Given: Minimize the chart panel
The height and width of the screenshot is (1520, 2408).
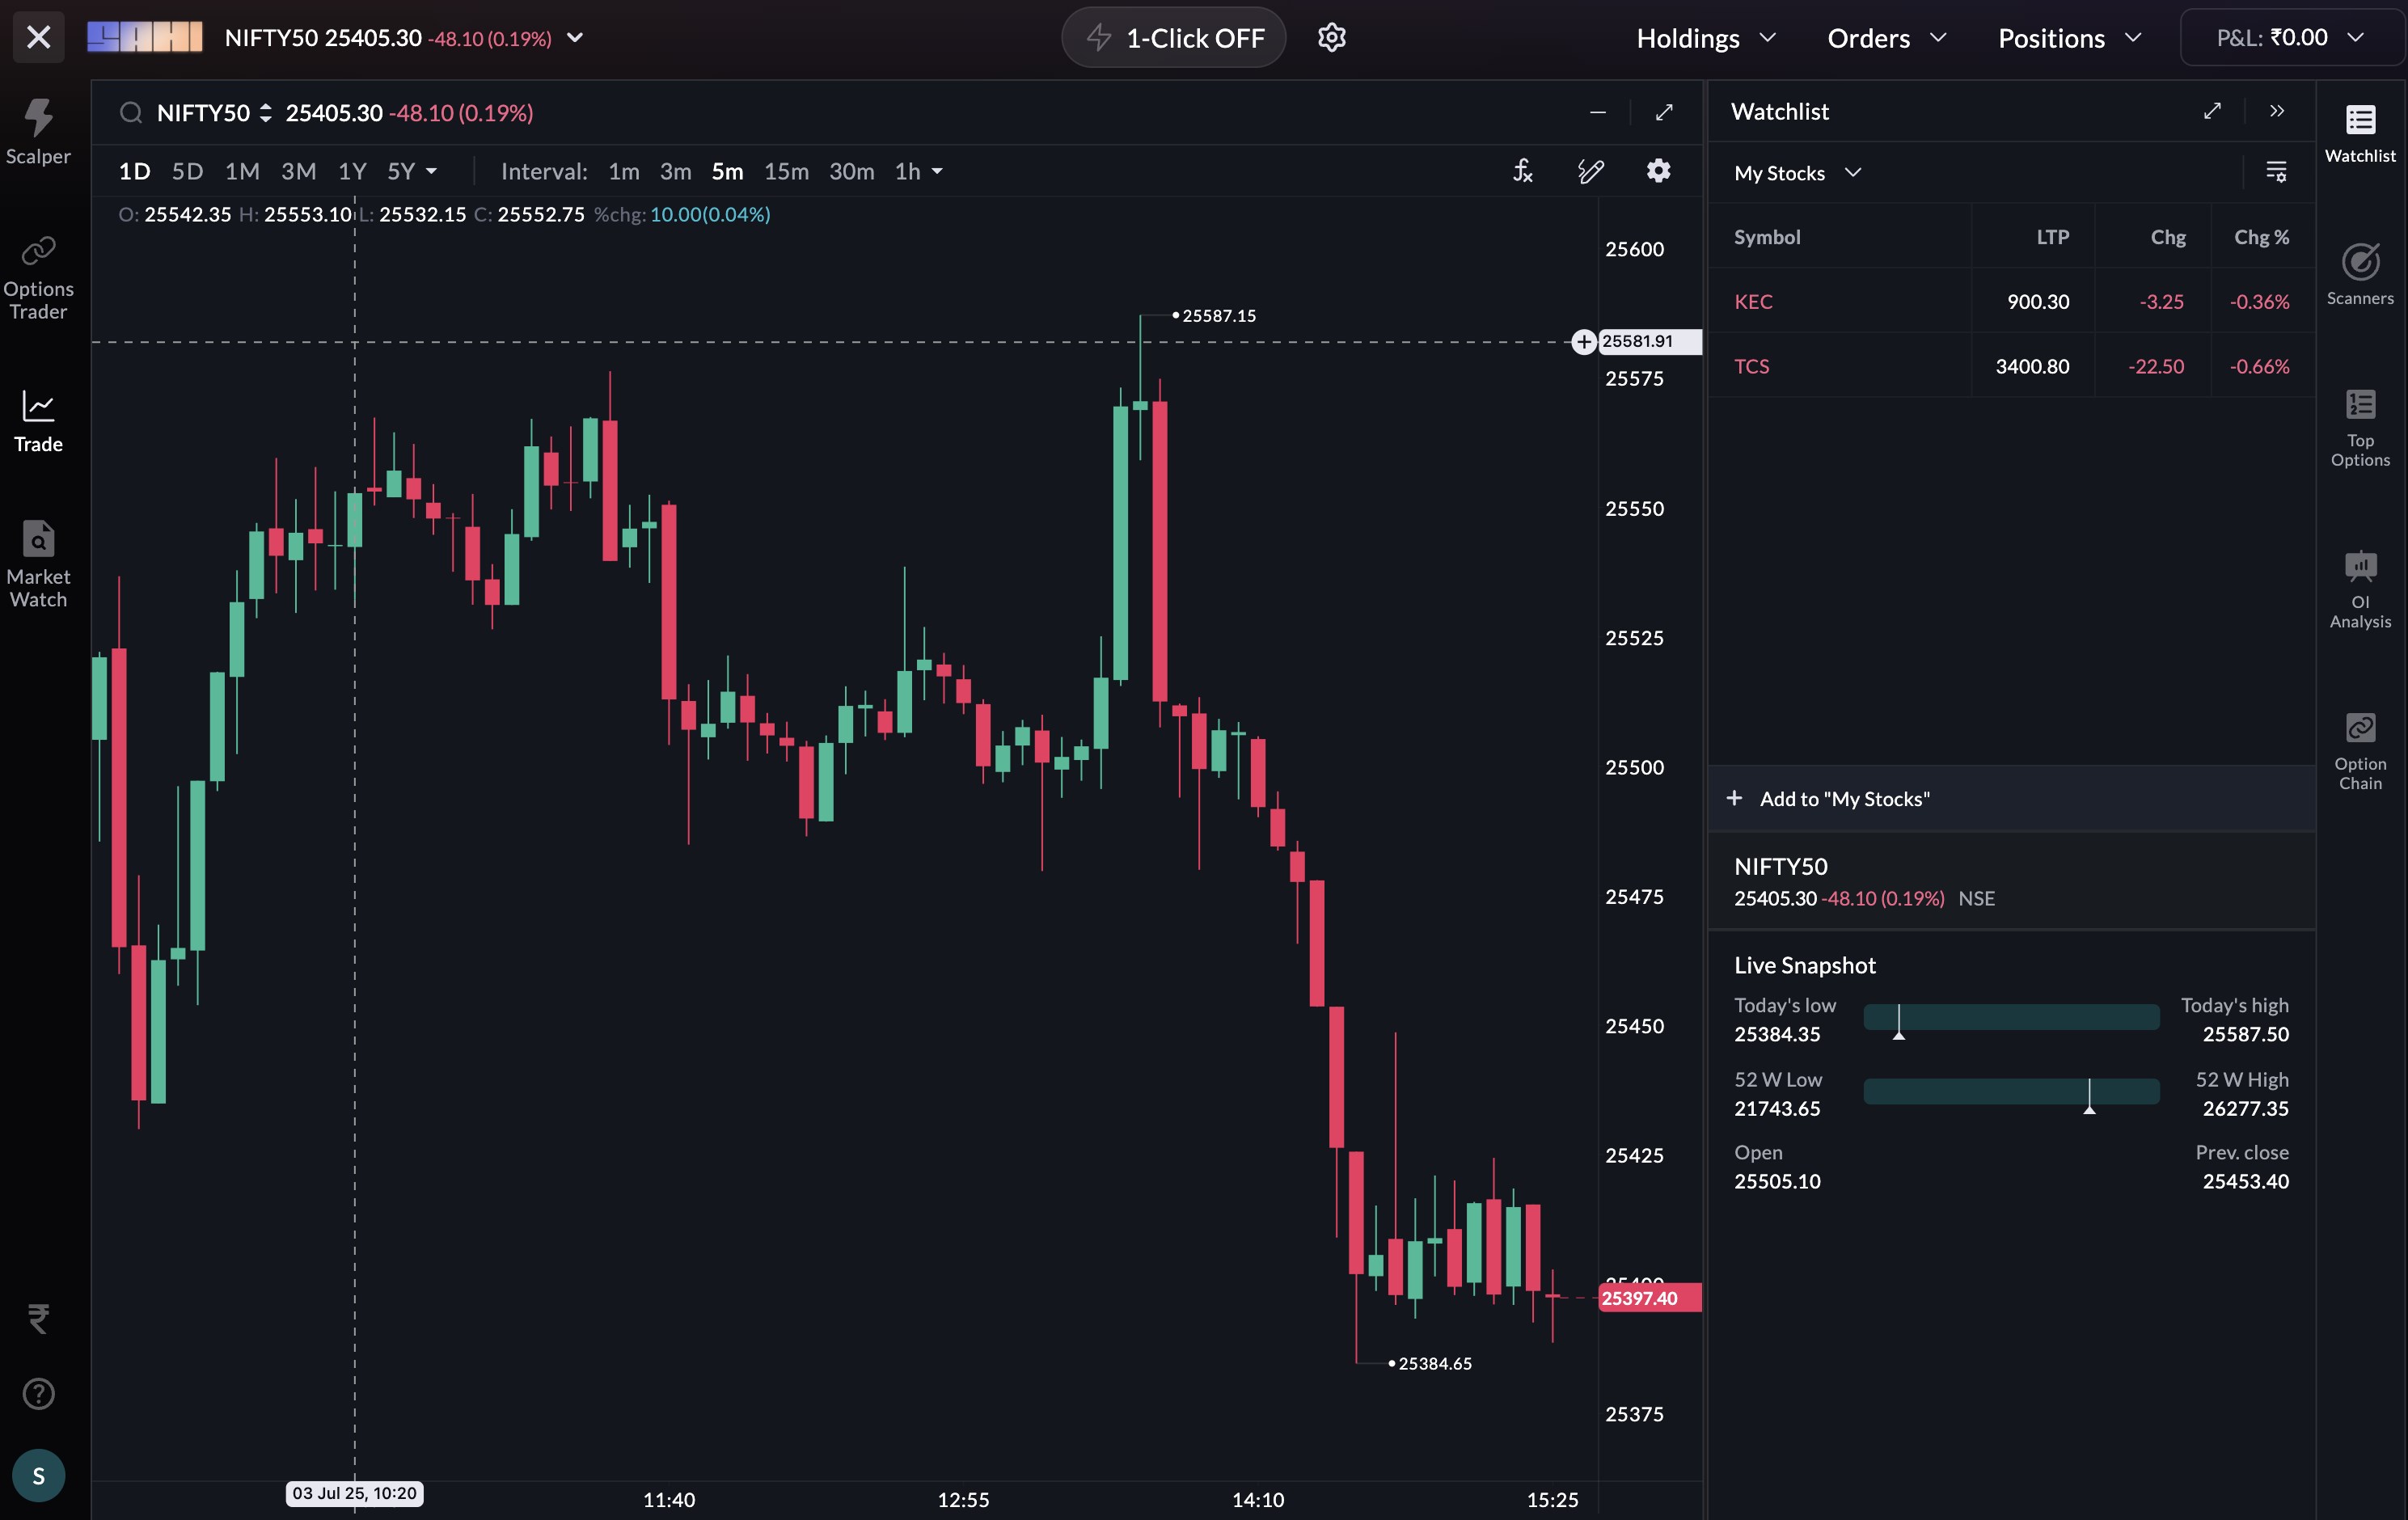Looking at the screenshot, I should tap(1597, 112).
